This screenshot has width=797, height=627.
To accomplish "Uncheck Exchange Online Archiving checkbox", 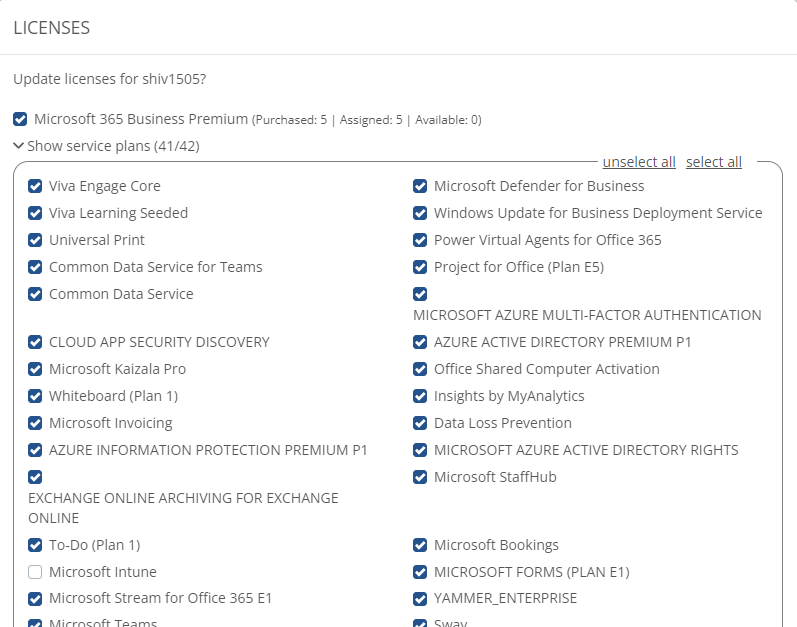I will (x=35, y=477).
